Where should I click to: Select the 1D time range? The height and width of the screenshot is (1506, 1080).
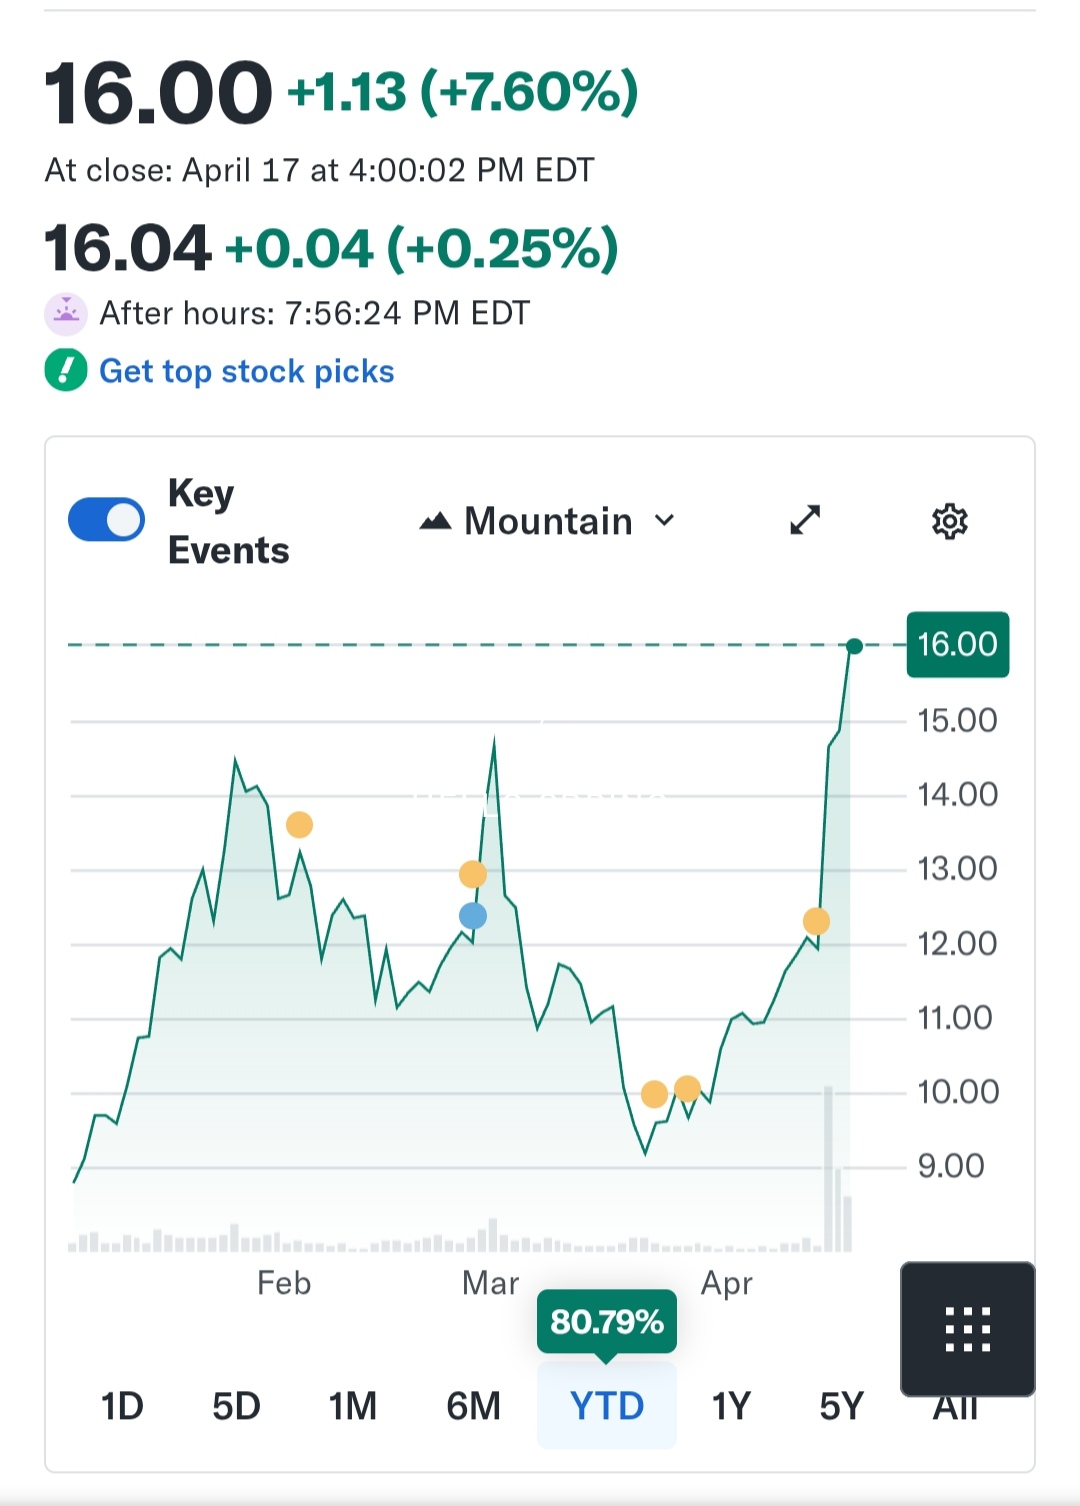[x=122, y=1406]
